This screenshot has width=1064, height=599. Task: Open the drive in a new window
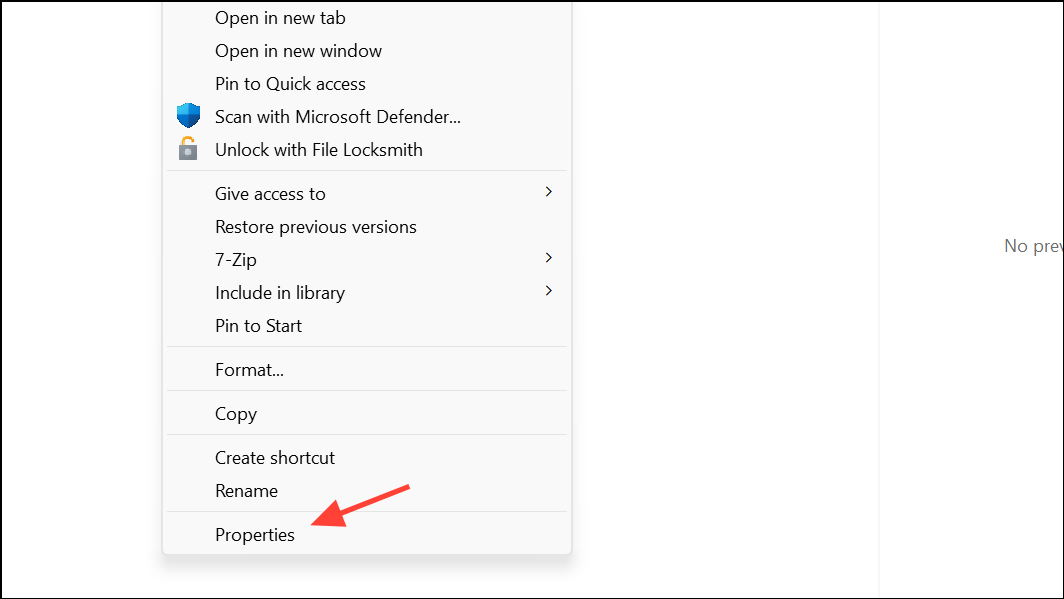click(x=297, y=50)
